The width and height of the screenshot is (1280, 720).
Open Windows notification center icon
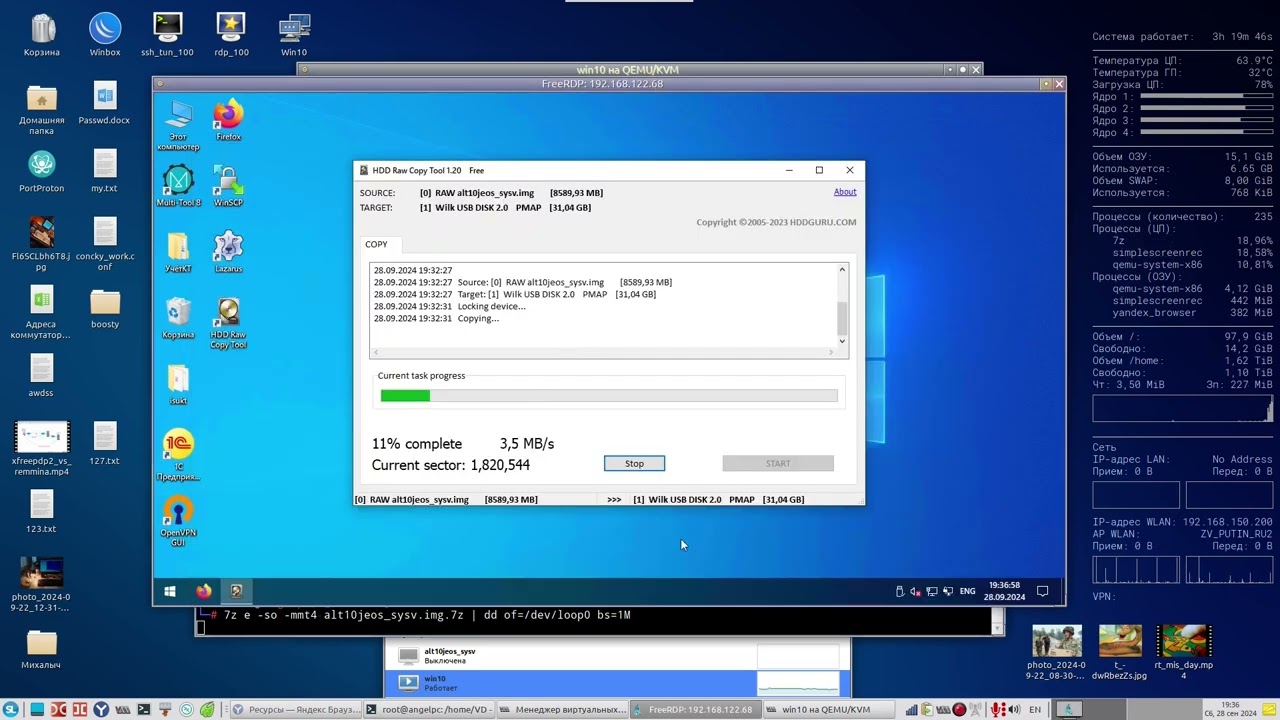[1042, 591]
